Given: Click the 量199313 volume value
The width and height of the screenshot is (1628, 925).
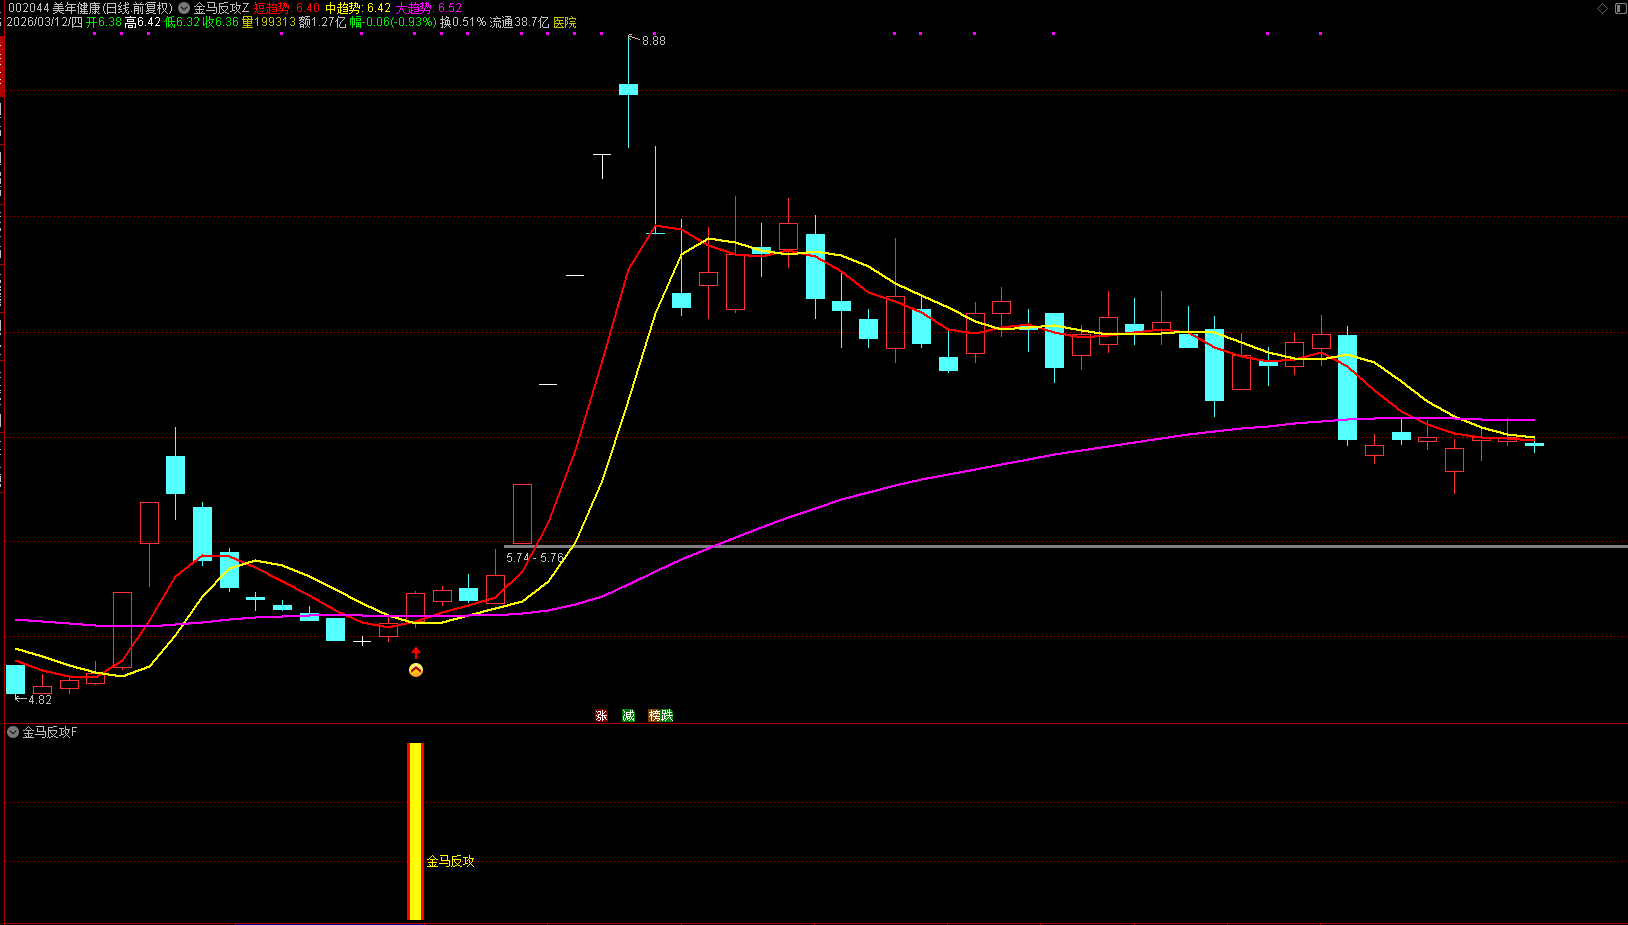Looking at the screenshot, I should 269,22.
